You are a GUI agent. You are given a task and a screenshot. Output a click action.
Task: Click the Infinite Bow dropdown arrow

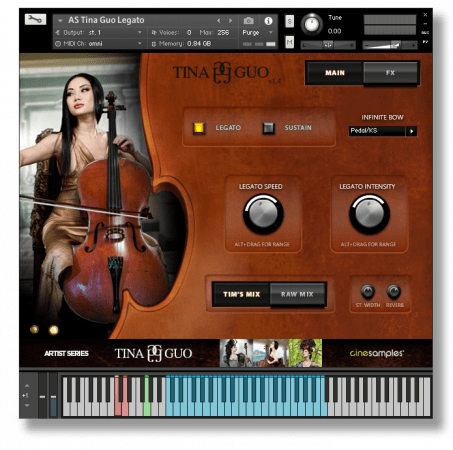411,131
